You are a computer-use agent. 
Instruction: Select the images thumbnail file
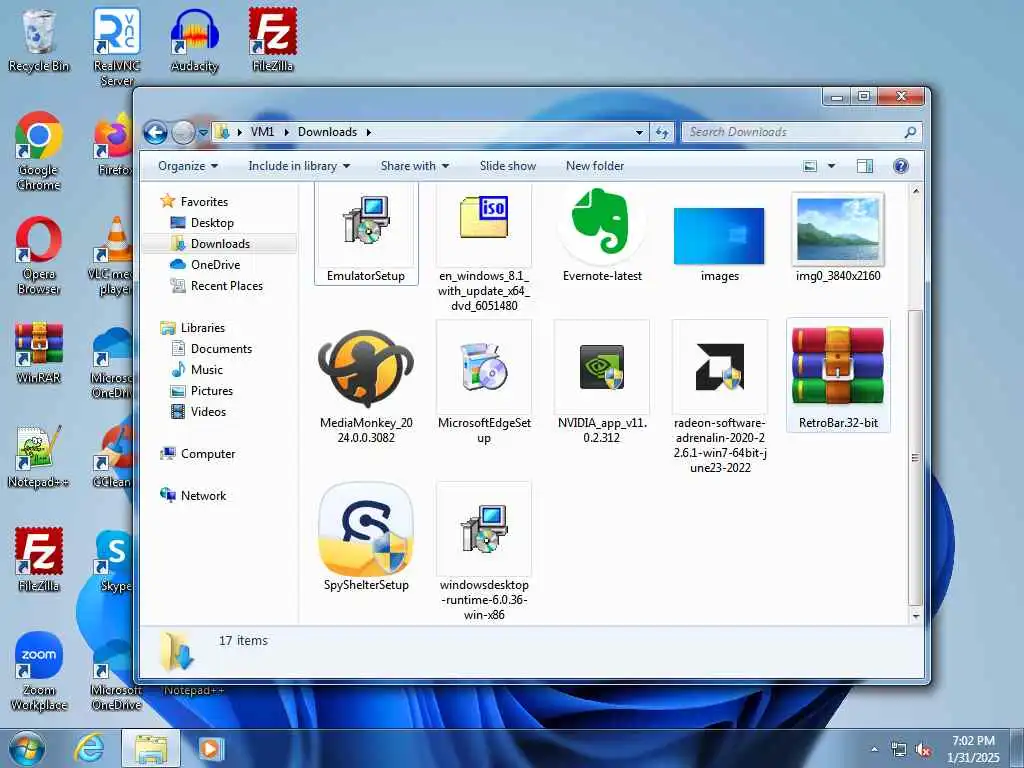click(x=719, y=243)
